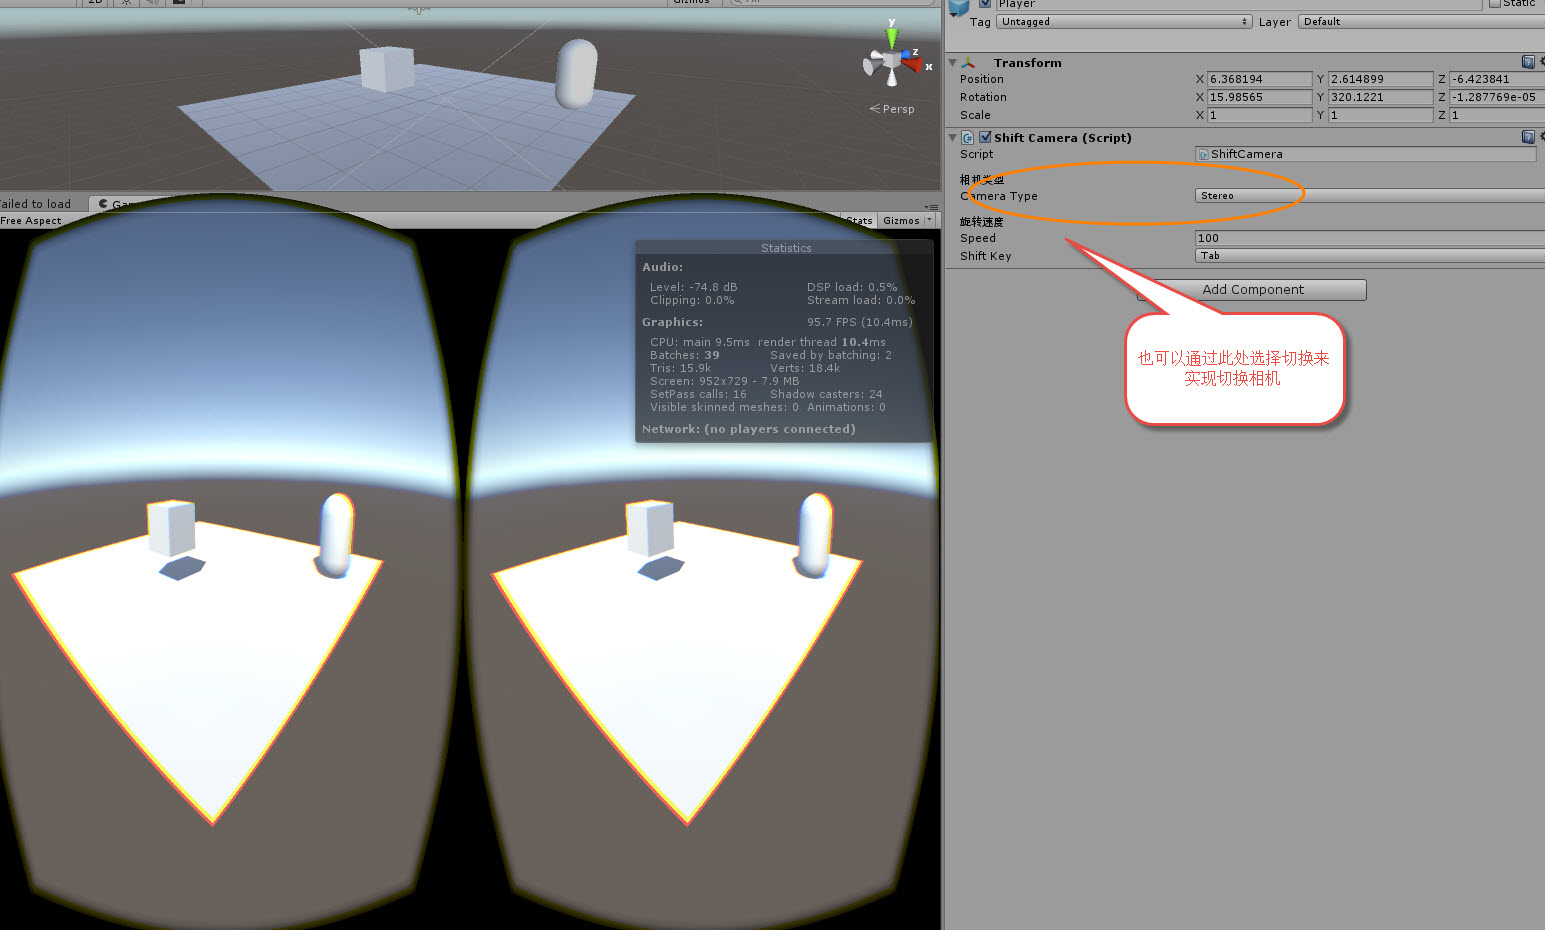Open the Layer dropdown showing Default
The height and width of the screenshot is (930, 1545).
click(x=1421, y=21)
